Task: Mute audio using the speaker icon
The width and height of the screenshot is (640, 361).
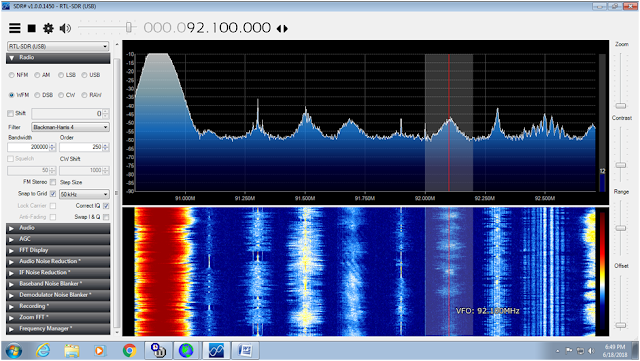Action: [x=65, y=28]
